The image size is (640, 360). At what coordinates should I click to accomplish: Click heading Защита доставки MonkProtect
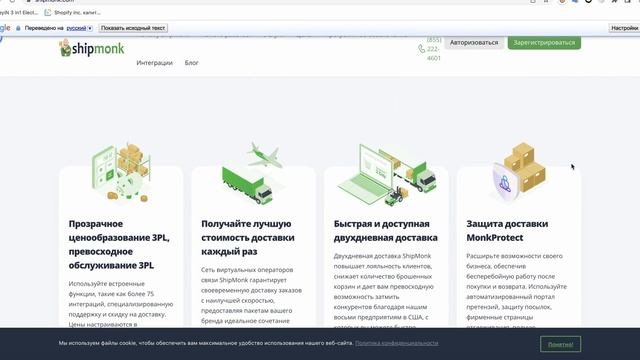[507, 231]
